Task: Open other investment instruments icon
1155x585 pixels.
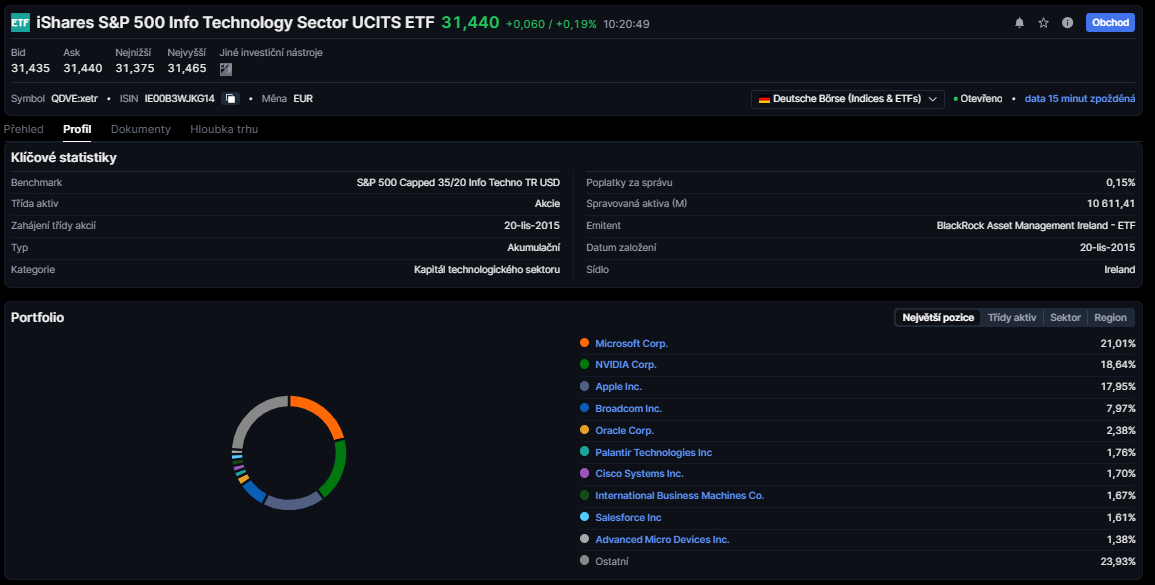Action: click(x=225, y=69)
